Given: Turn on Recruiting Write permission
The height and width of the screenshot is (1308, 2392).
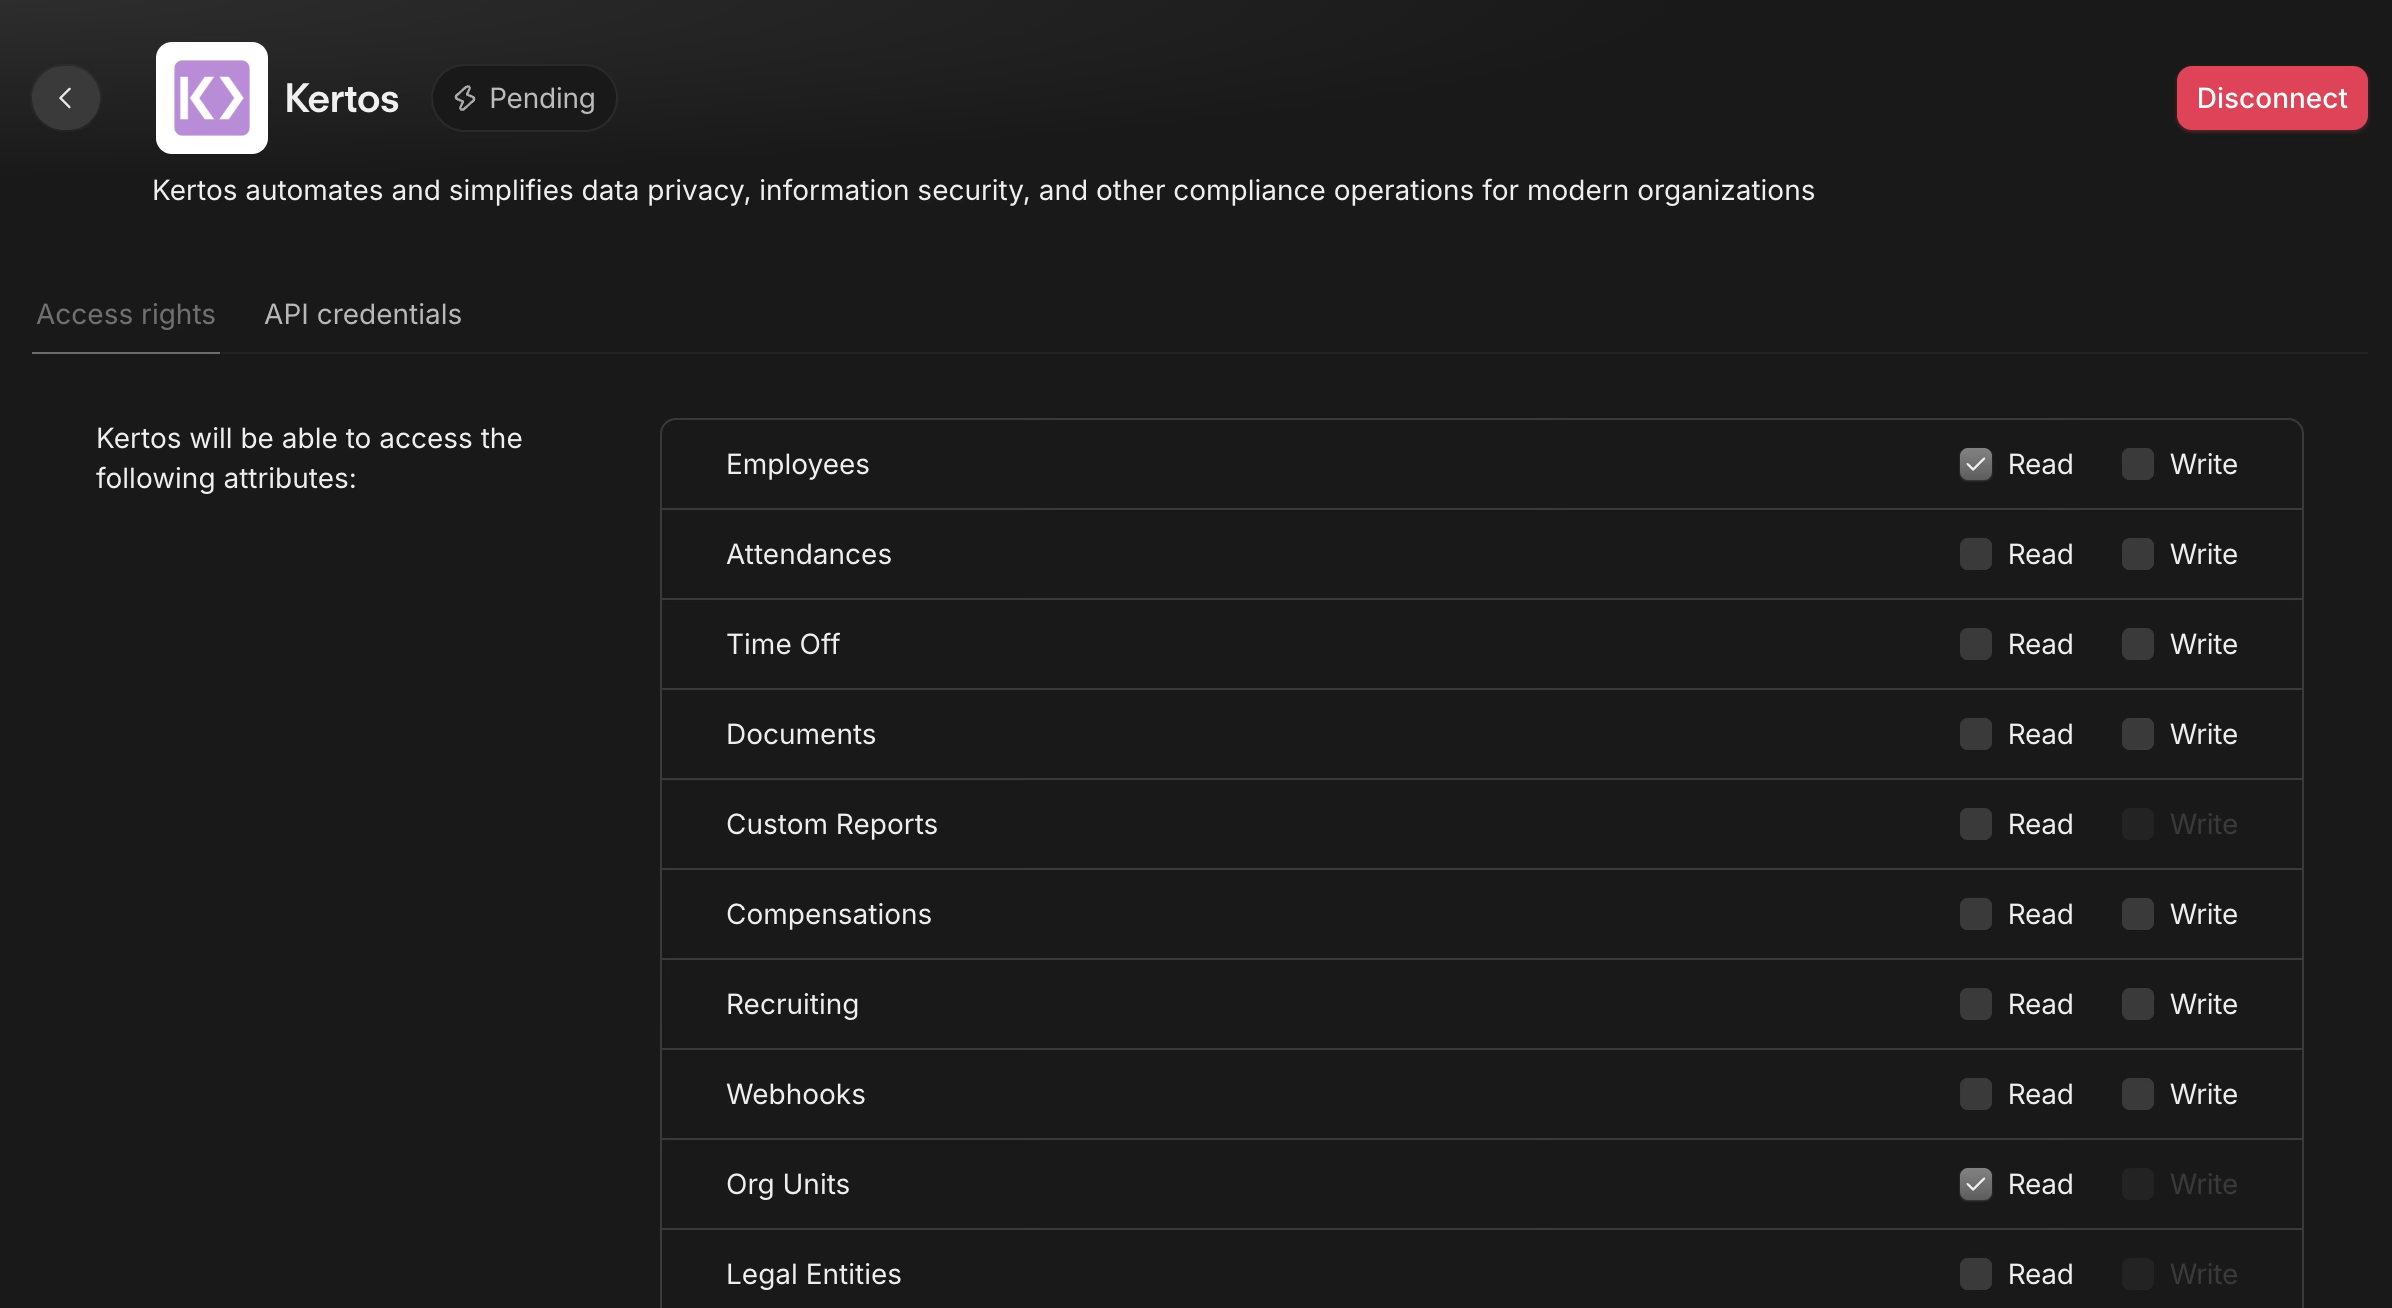Looking at the screenshot, I should click(2138, 1004).
